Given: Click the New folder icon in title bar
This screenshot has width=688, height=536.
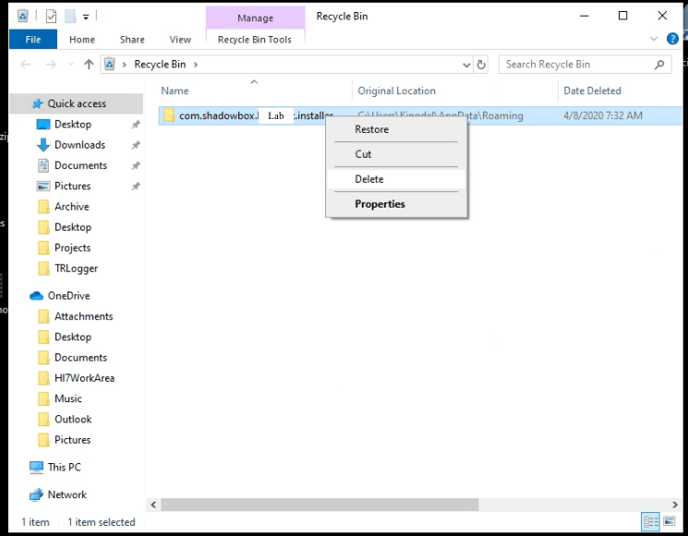Looking at the screenshot, I should coord(69,16).
